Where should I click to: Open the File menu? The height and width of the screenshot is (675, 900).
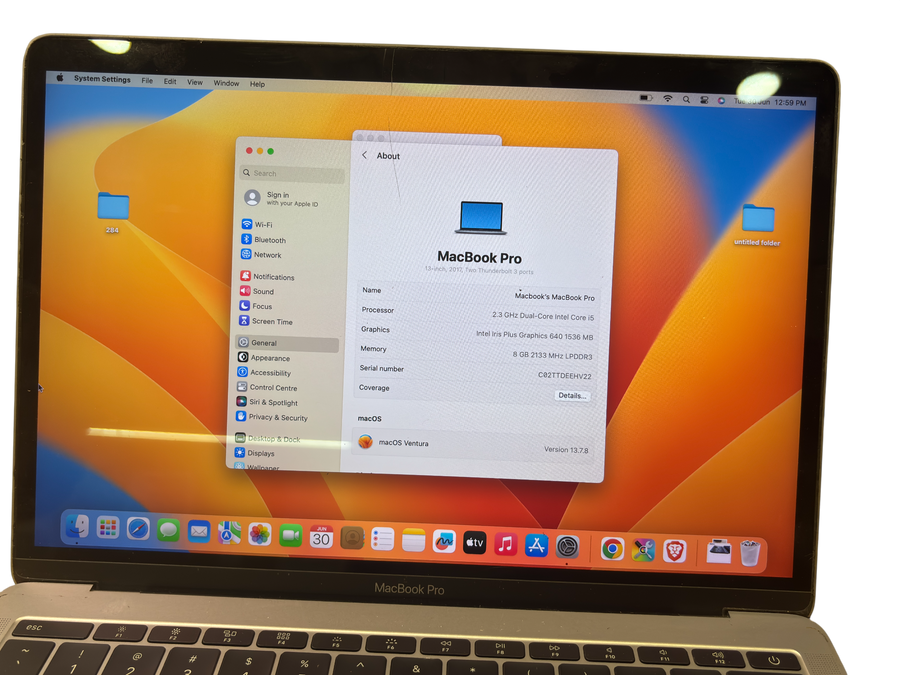(x=148, y=80)
